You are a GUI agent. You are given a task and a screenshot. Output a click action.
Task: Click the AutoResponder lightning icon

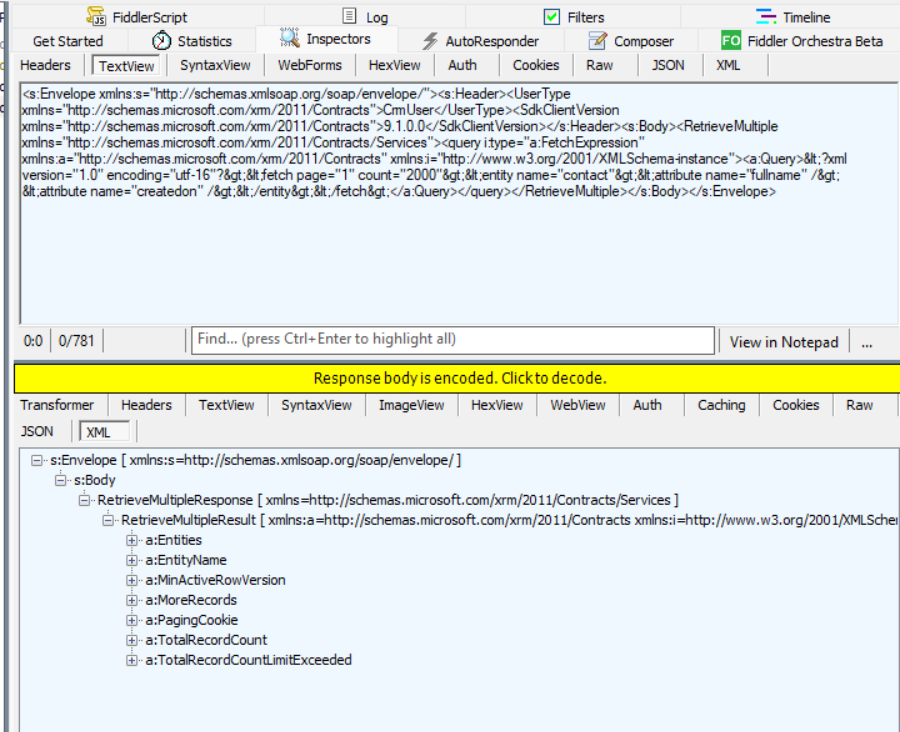click(430, 41)
